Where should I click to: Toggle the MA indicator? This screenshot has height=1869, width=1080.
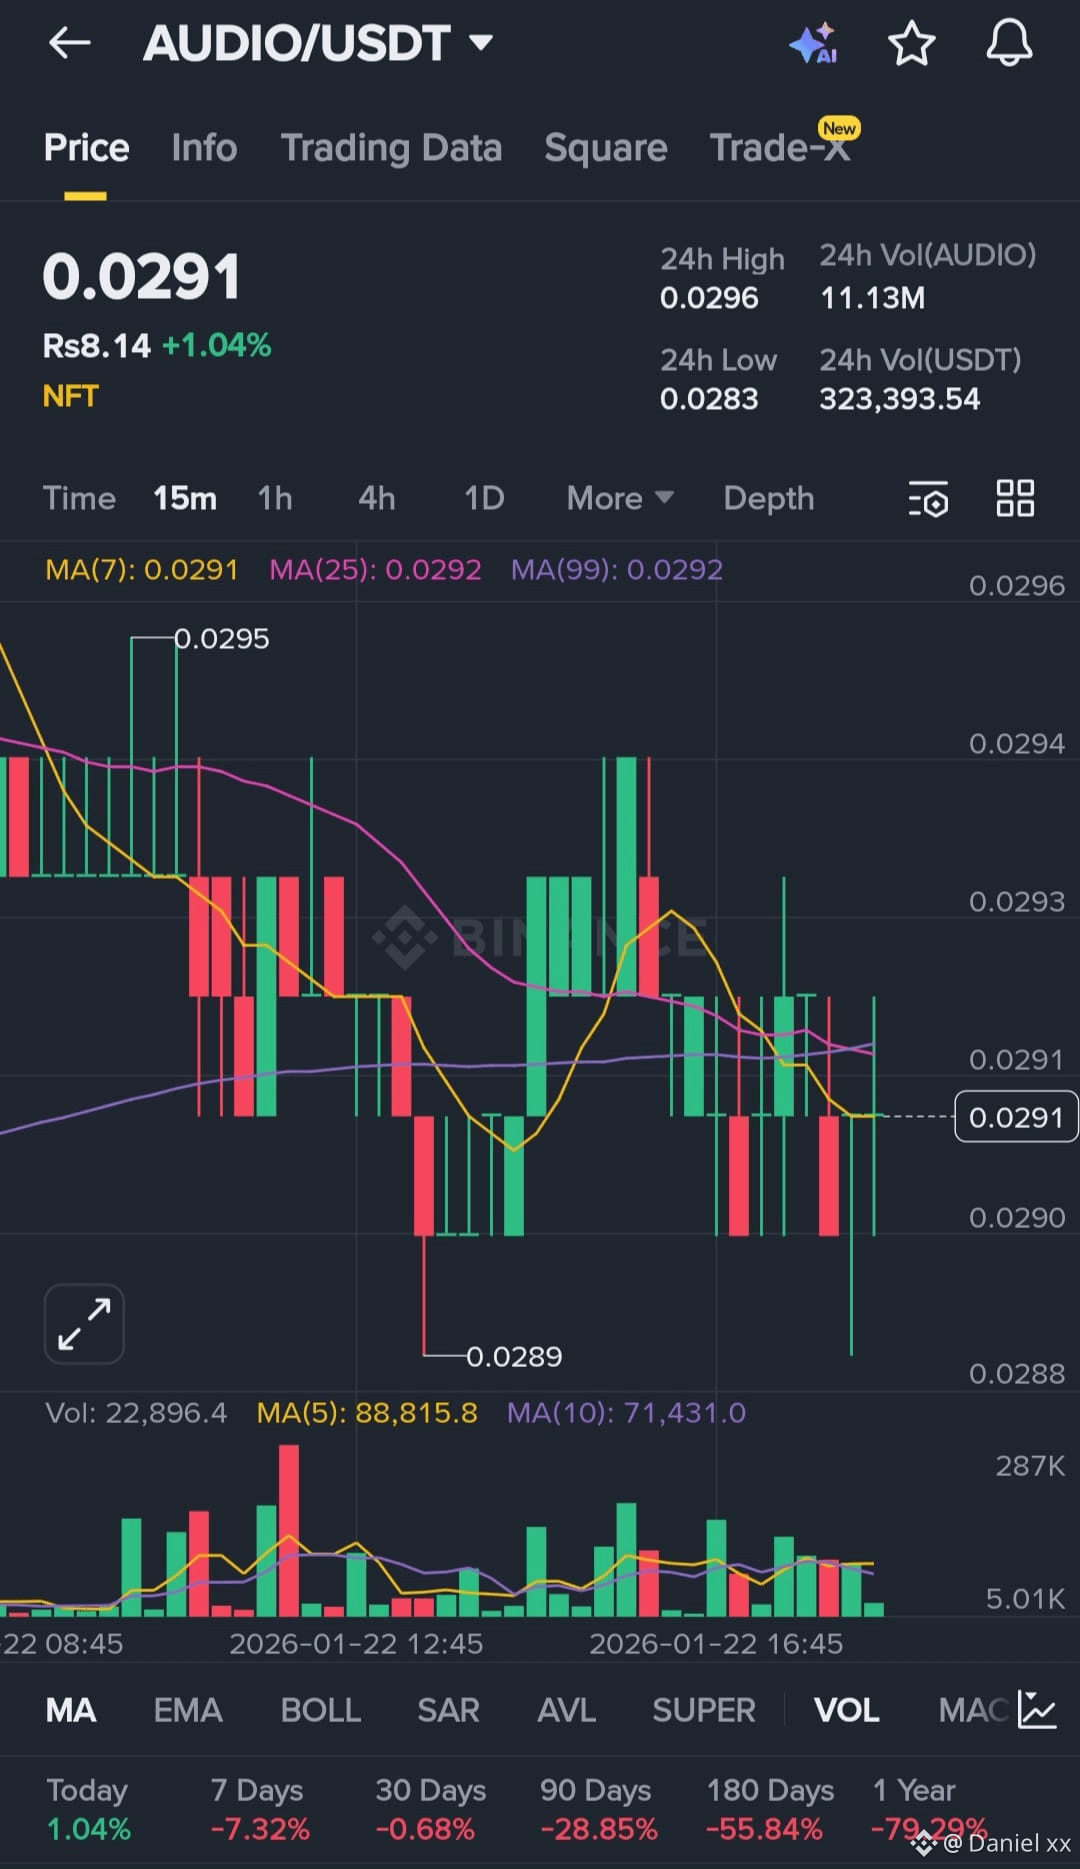[71, 1710]
